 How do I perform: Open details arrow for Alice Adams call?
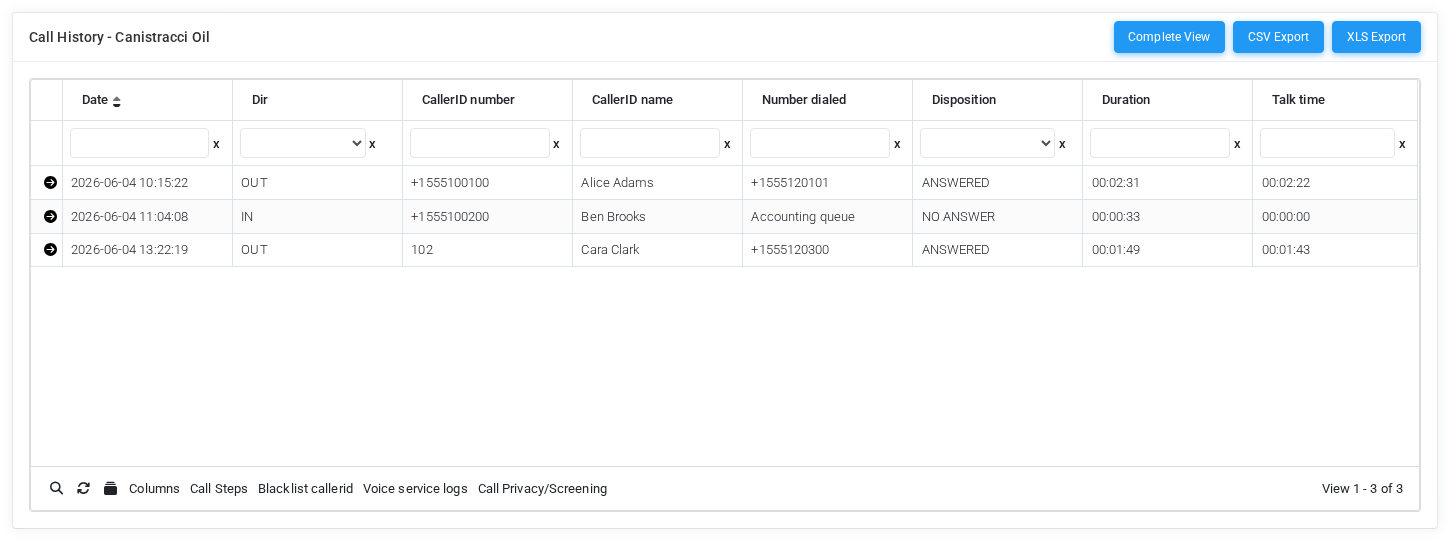click(x=50, y=183)
